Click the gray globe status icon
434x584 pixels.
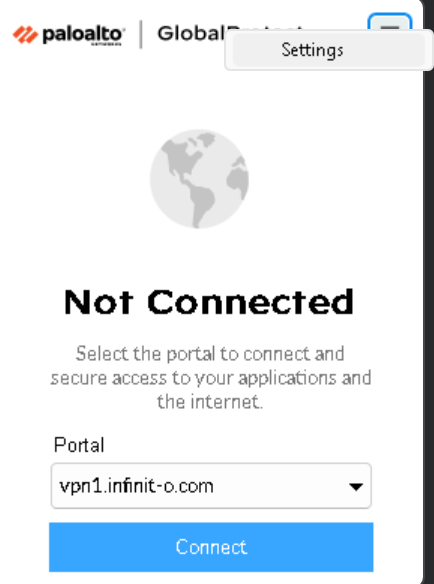[199, 179]
